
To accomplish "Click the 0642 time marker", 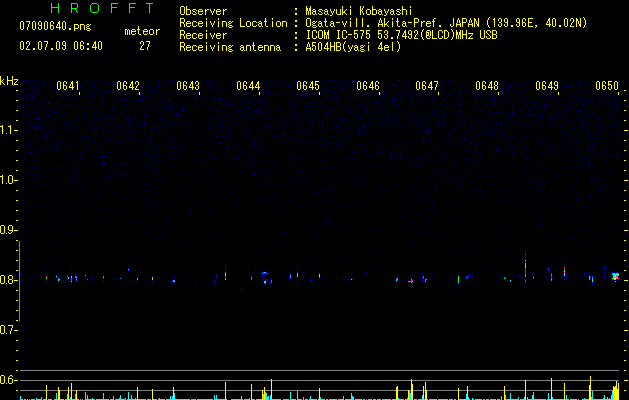I will pyautogui.click(x=128, y=86).
